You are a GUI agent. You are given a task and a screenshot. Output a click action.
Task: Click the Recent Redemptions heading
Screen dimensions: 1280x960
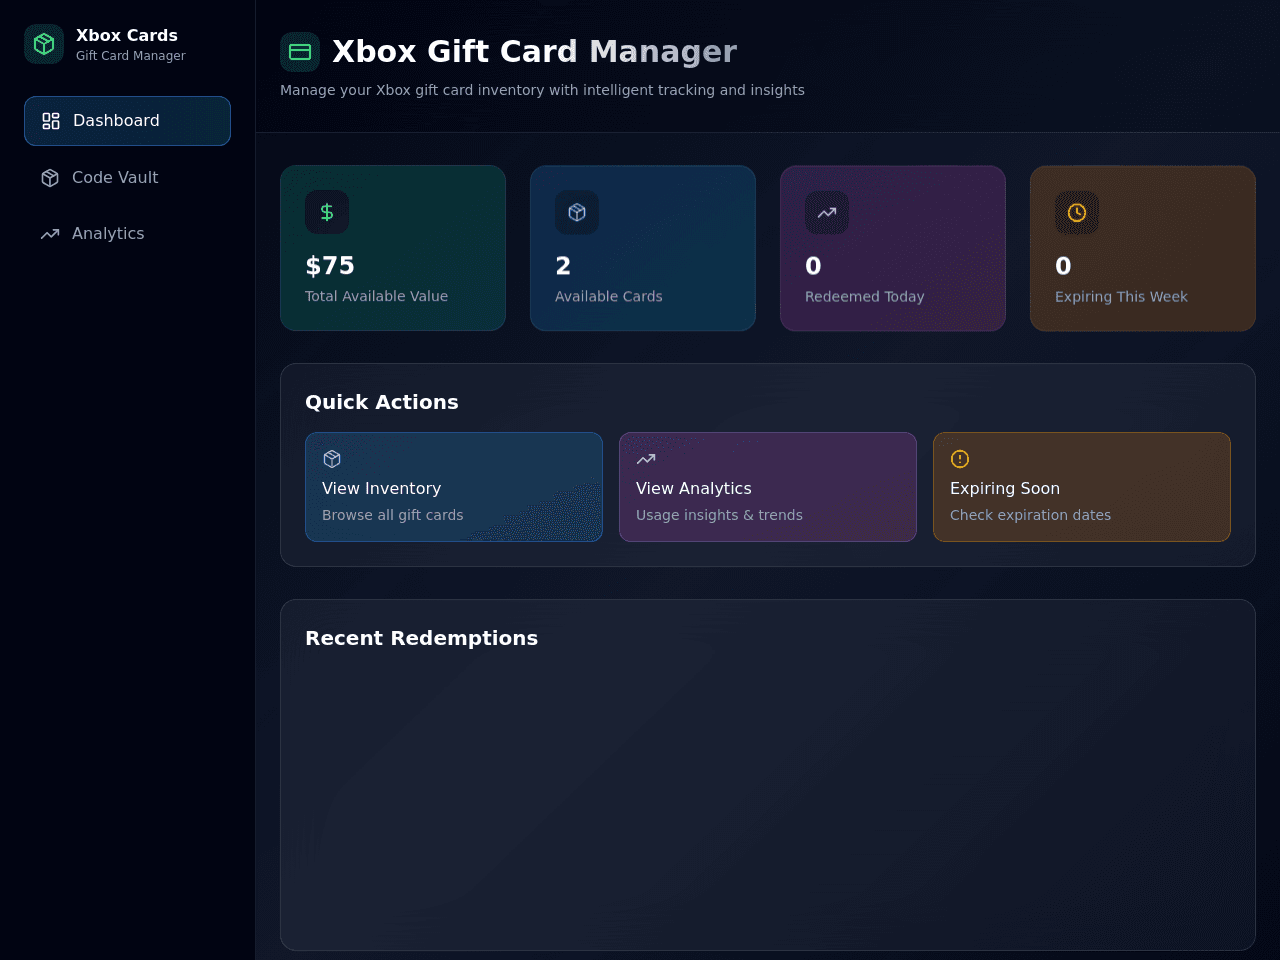[x=421, y=638]
